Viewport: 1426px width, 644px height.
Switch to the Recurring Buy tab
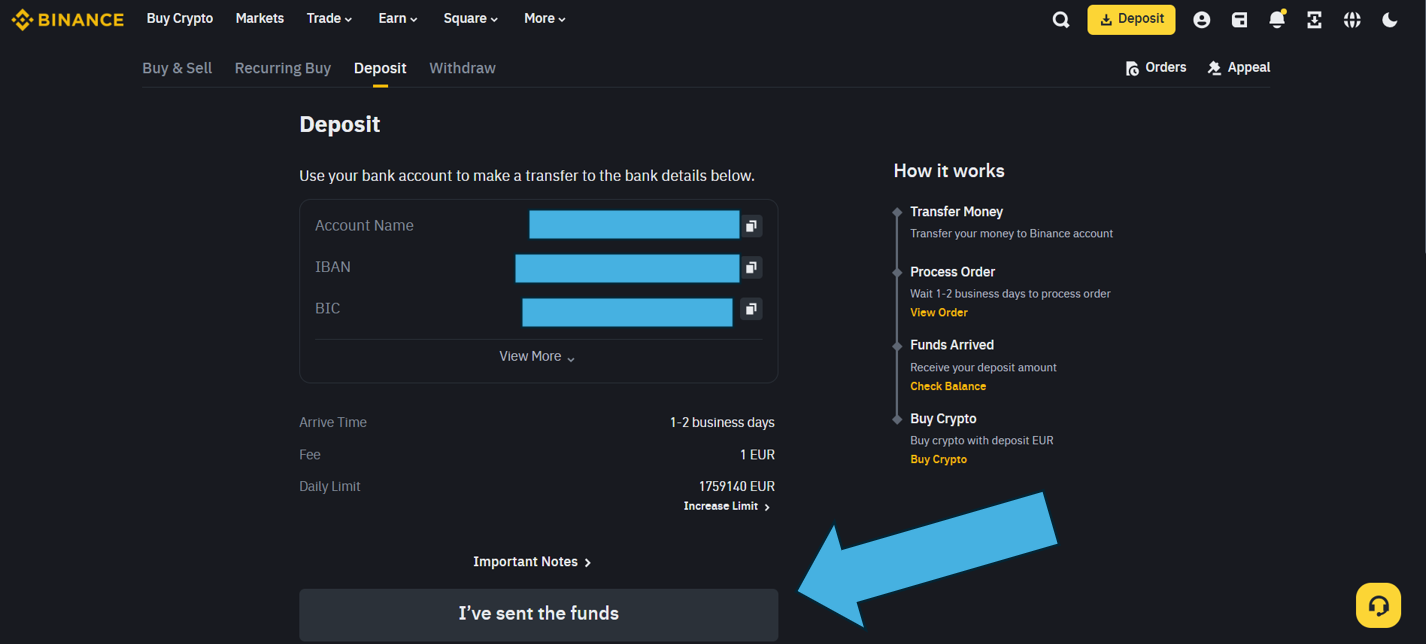282,68
